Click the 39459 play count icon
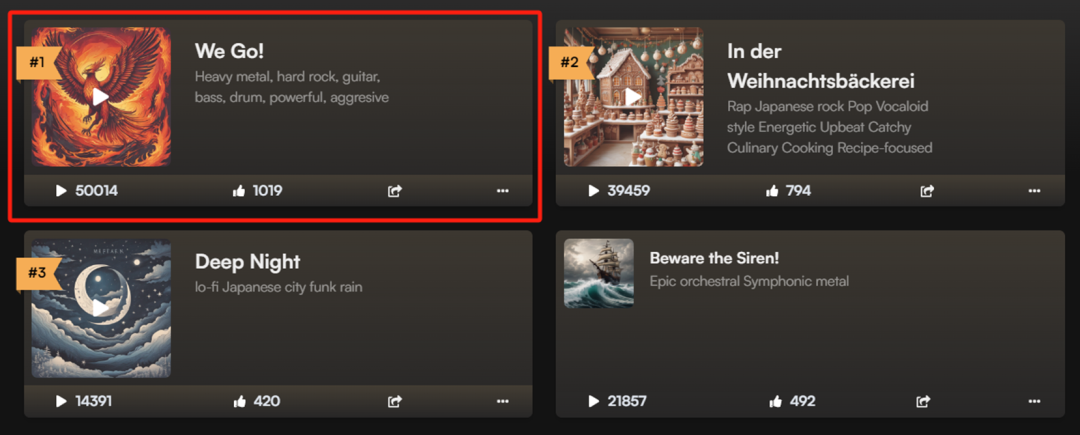This screenshot has height=435, width=1080. (594, 191)
